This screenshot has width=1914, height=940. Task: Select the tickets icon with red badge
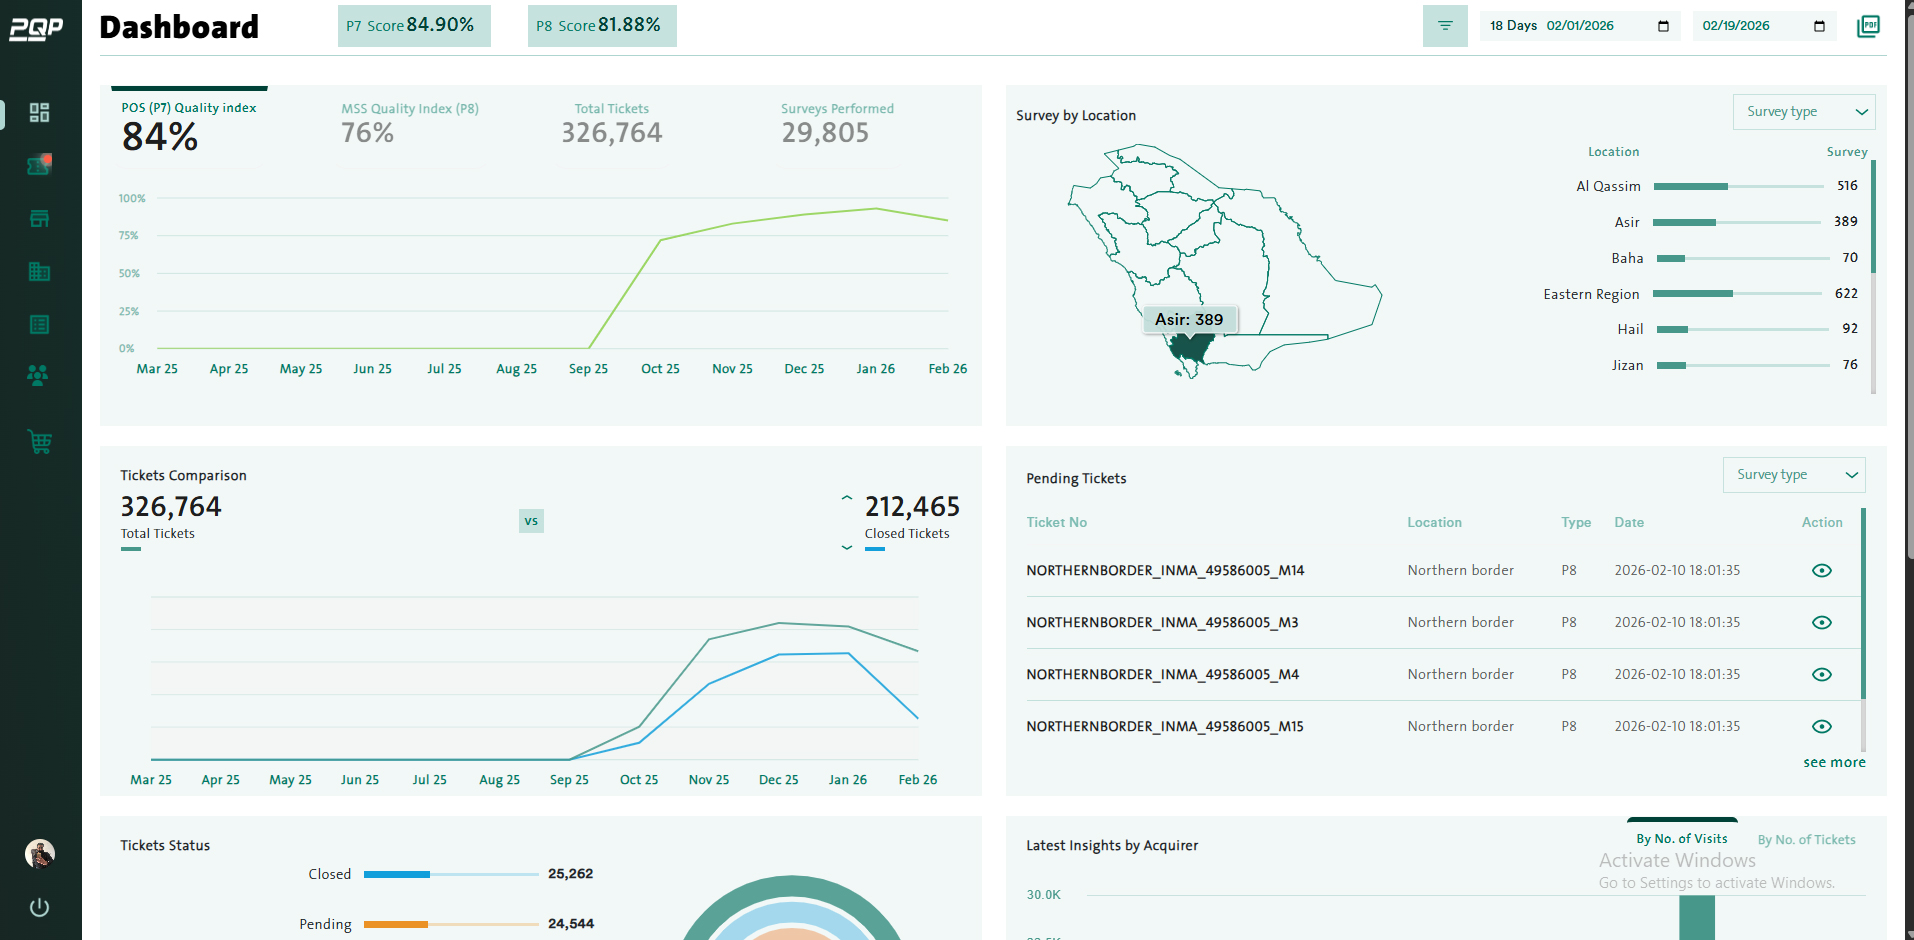(x=39, y=165)
